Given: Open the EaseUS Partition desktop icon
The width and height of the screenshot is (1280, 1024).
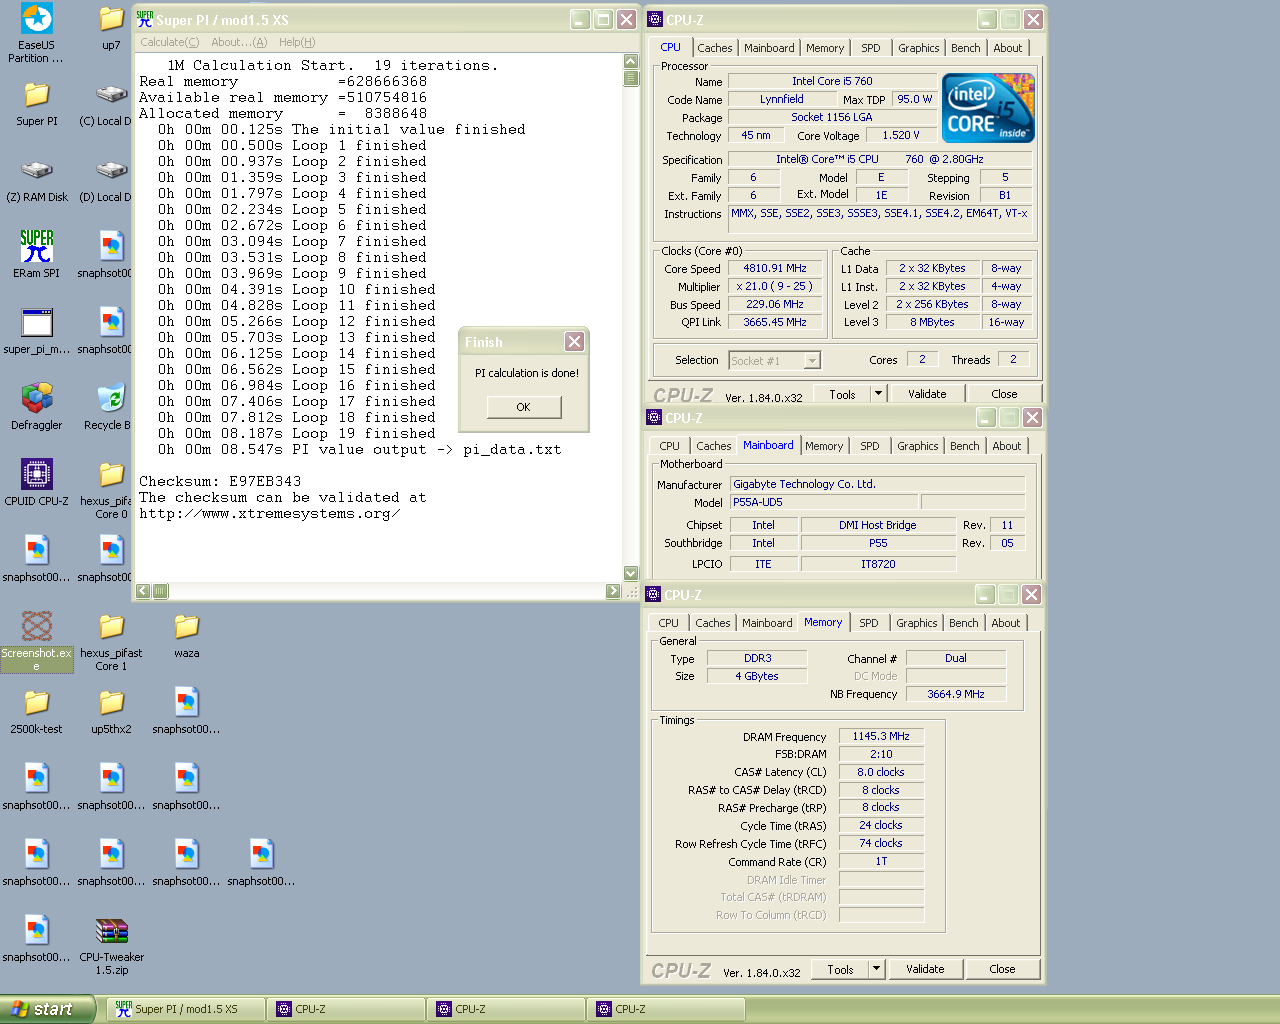Looking at the screenshot, I should pos(36,33).
